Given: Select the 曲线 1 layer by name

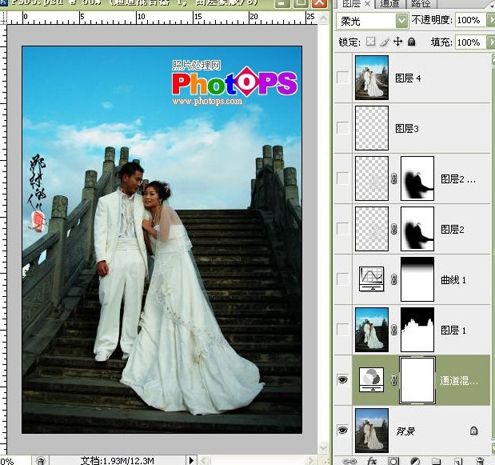Looking at the screenshot, I should (453, 280).
